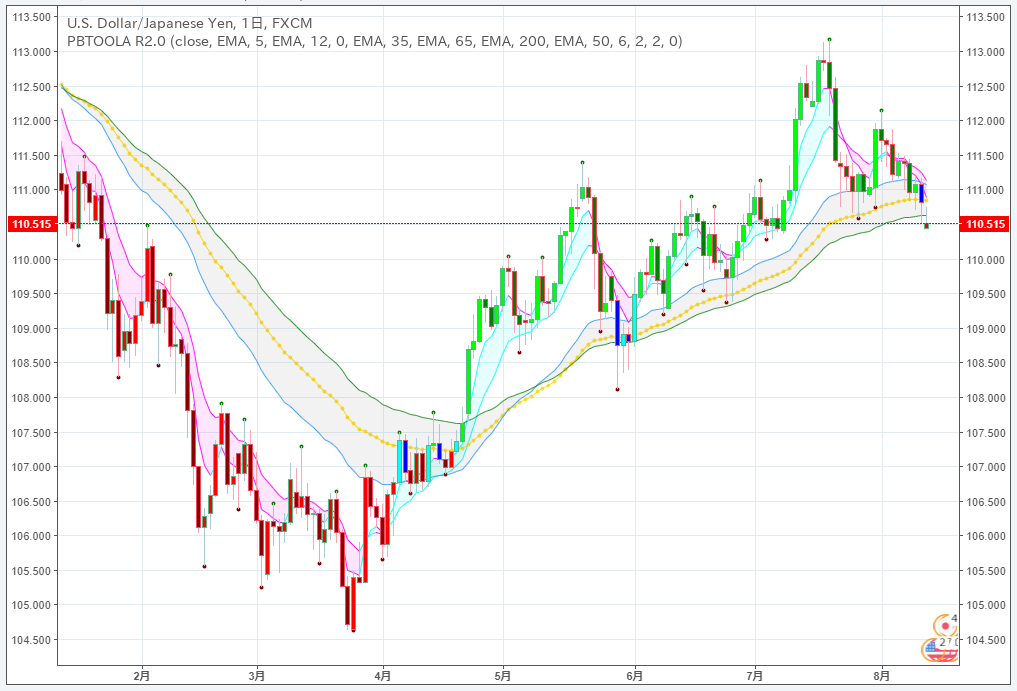This screenshot has height=691, width=1017.
Task: Click the red pivot dot below the March low
Action: click(353, 630)
